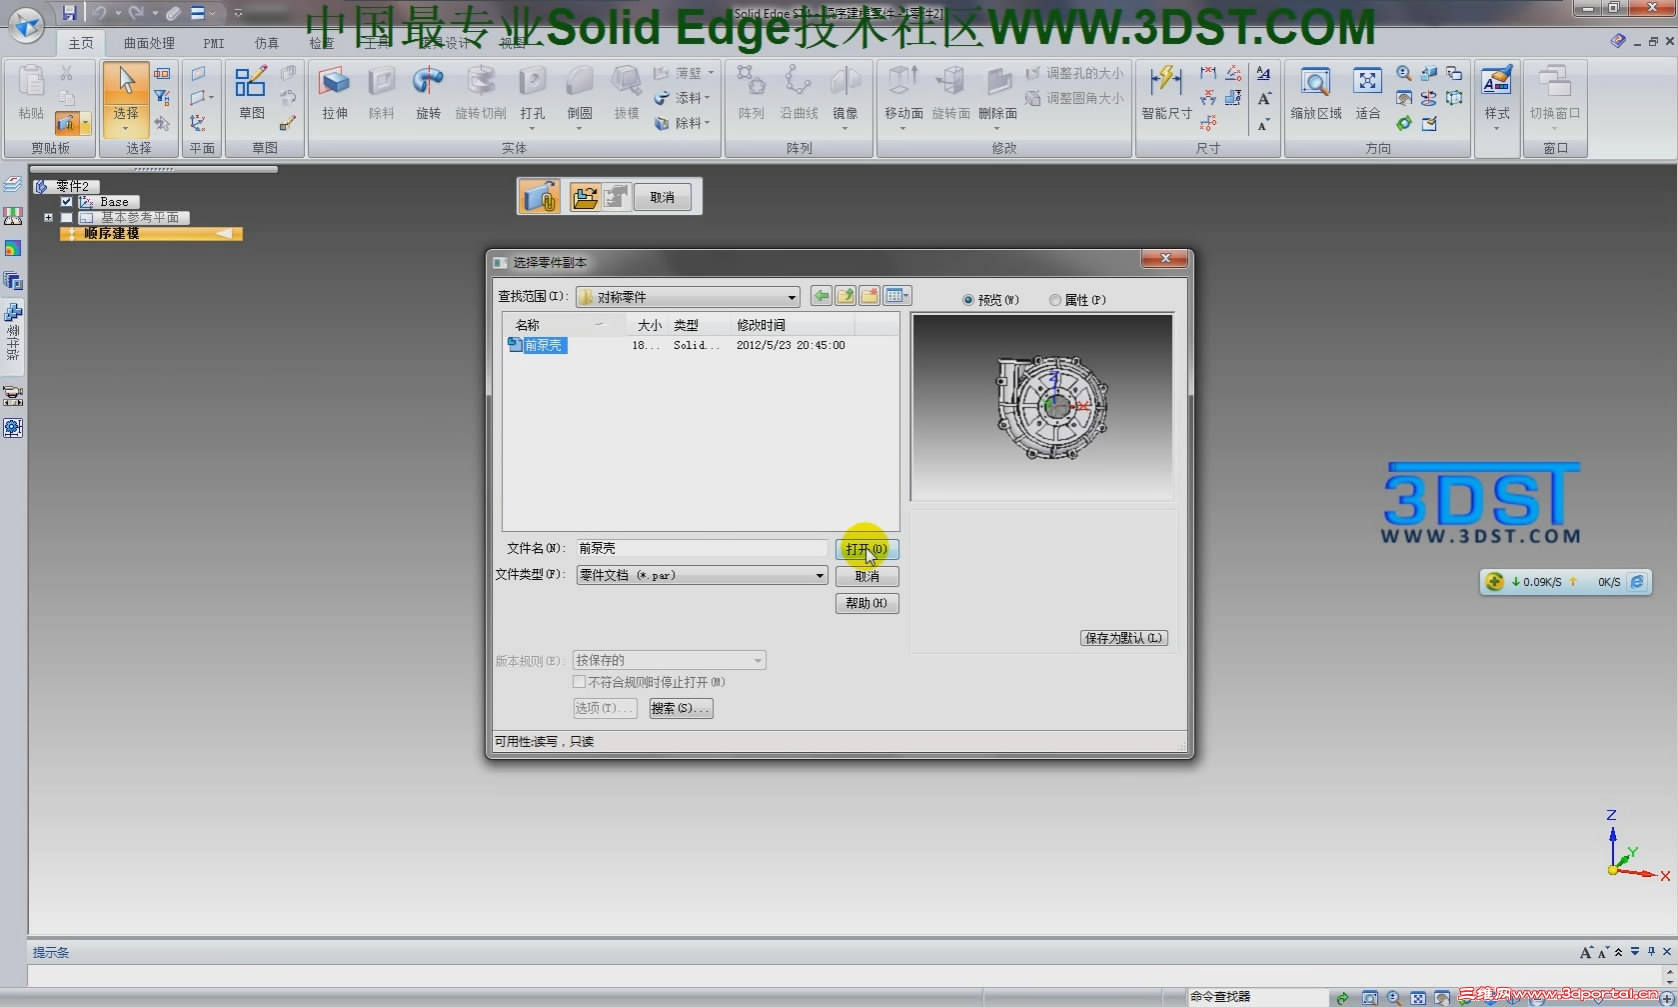Switch to the 曲面处理 ribbon tab
The height and width of the screenshot is (1007, 1678).
pos(147,43)
